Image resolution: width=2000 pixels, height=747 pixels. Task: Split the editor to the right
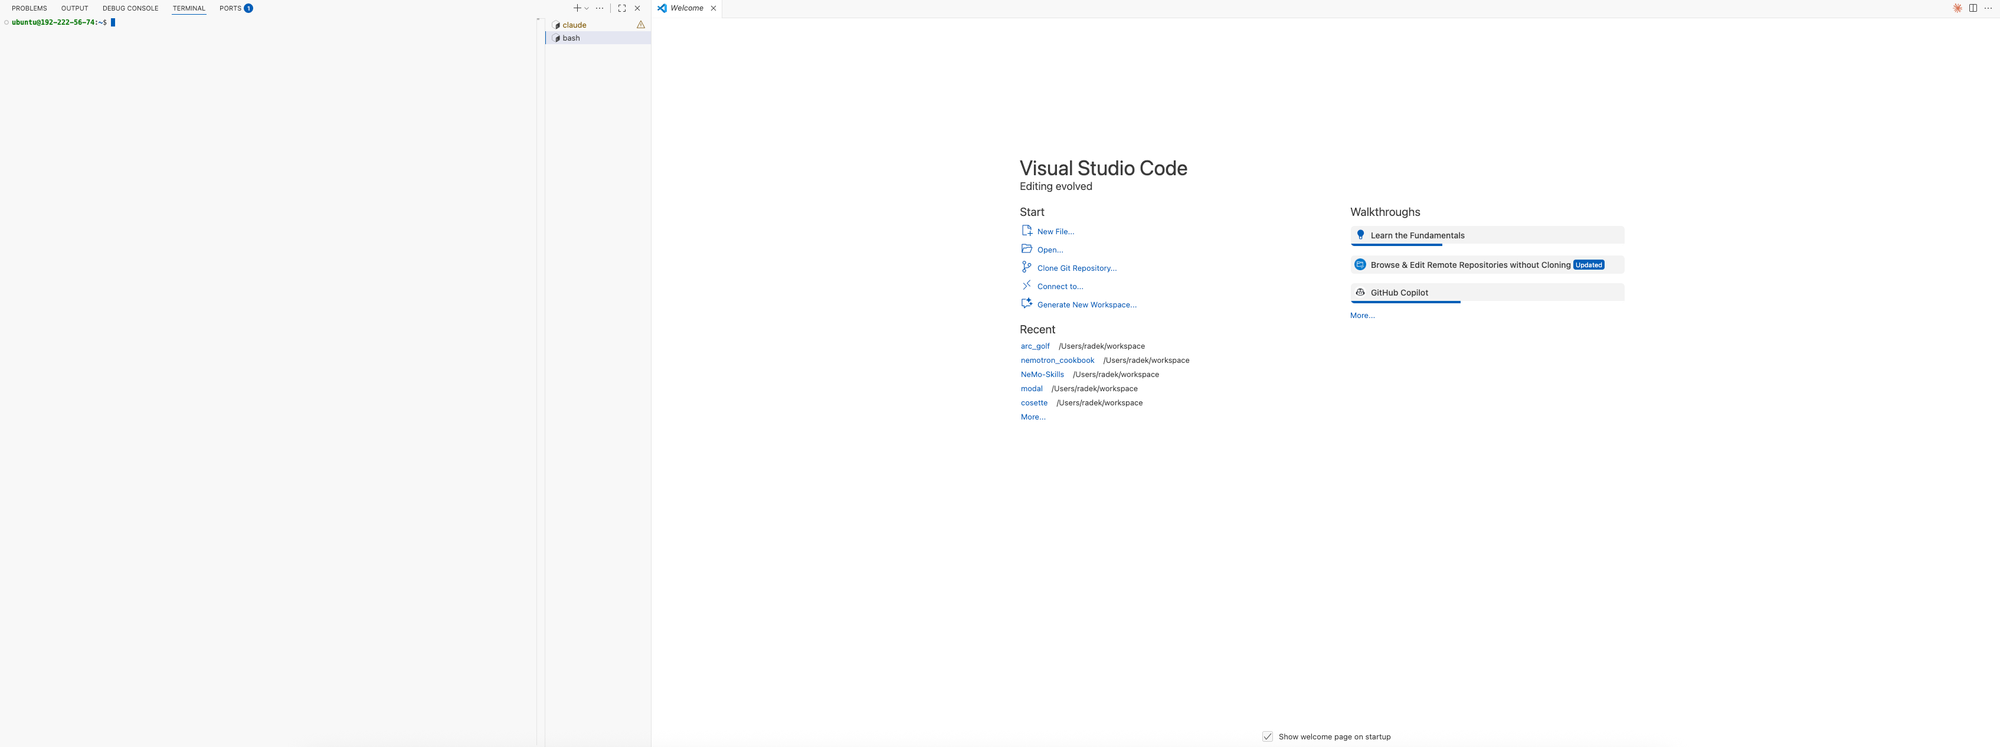pyautogui.click(x=1973, y=8)
